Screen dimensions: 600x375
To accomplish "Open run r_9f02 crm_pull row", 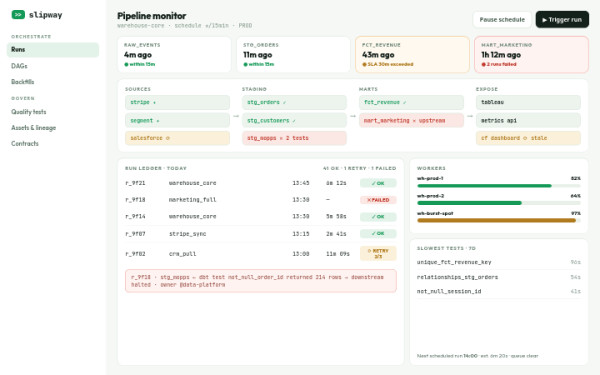I will (261, 254).
